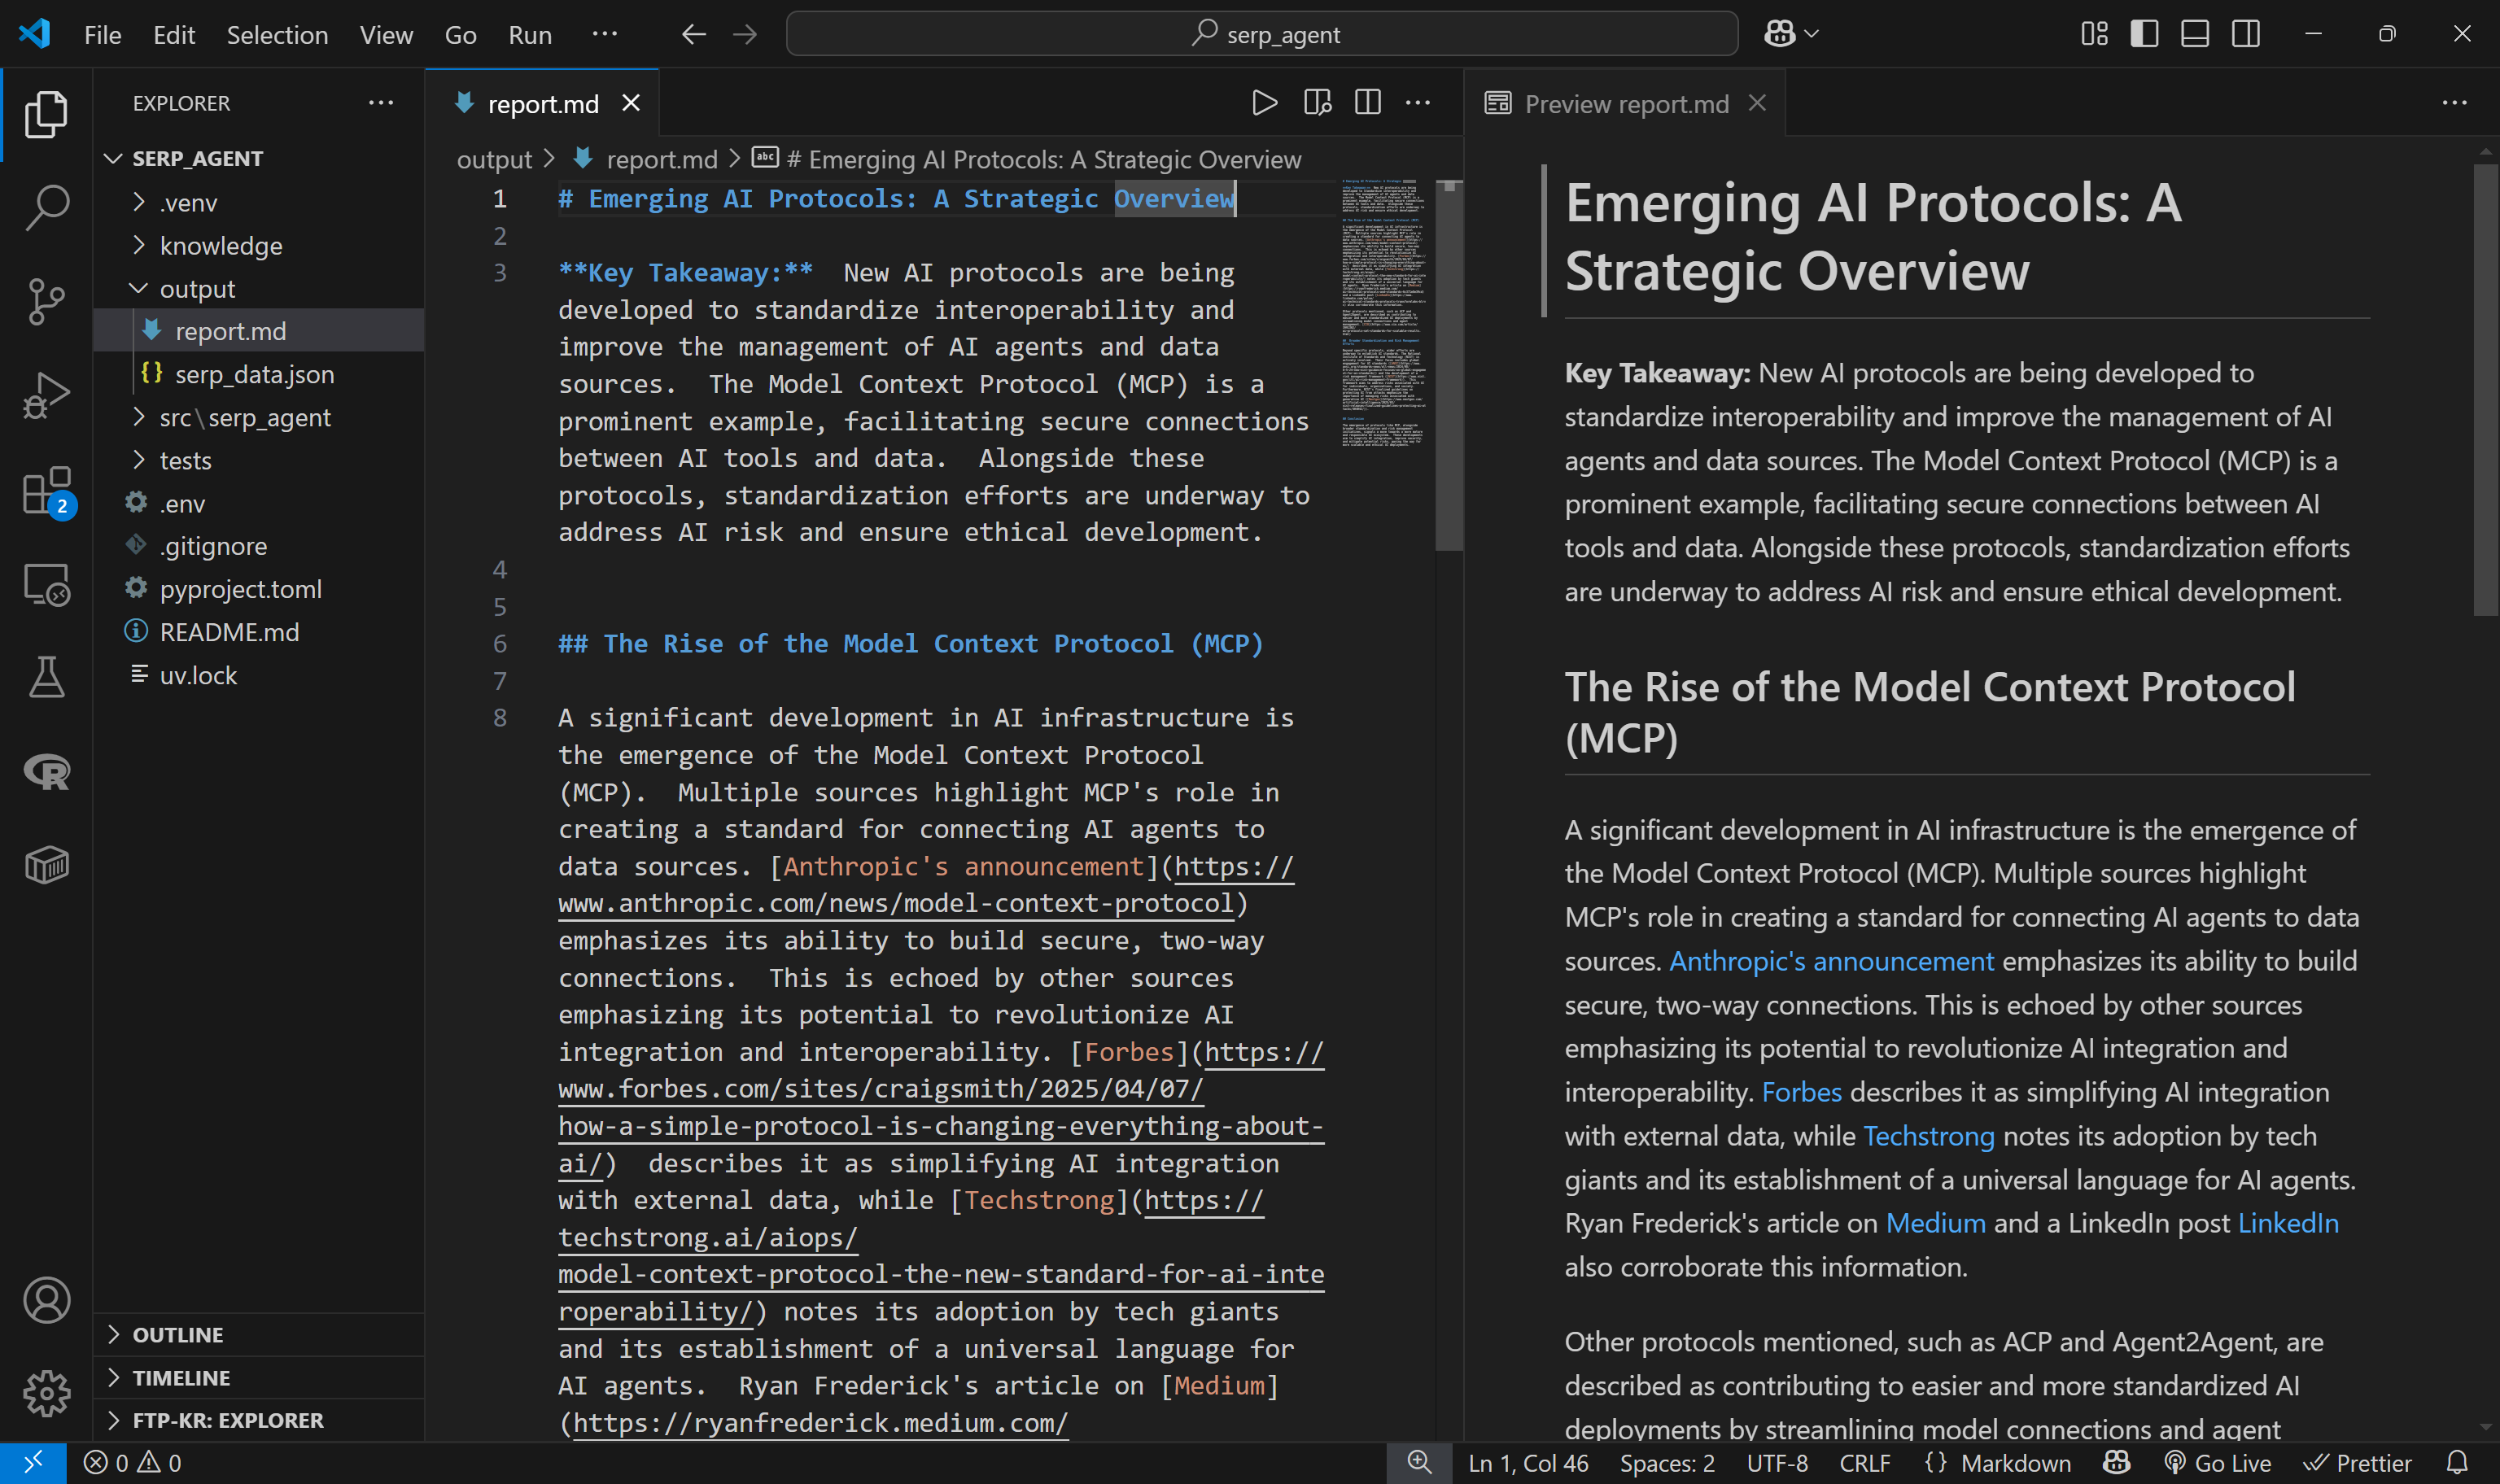The image size is (2500, 1484).
Task: Open Run and Debug view
Action: (x=46, y=395)
